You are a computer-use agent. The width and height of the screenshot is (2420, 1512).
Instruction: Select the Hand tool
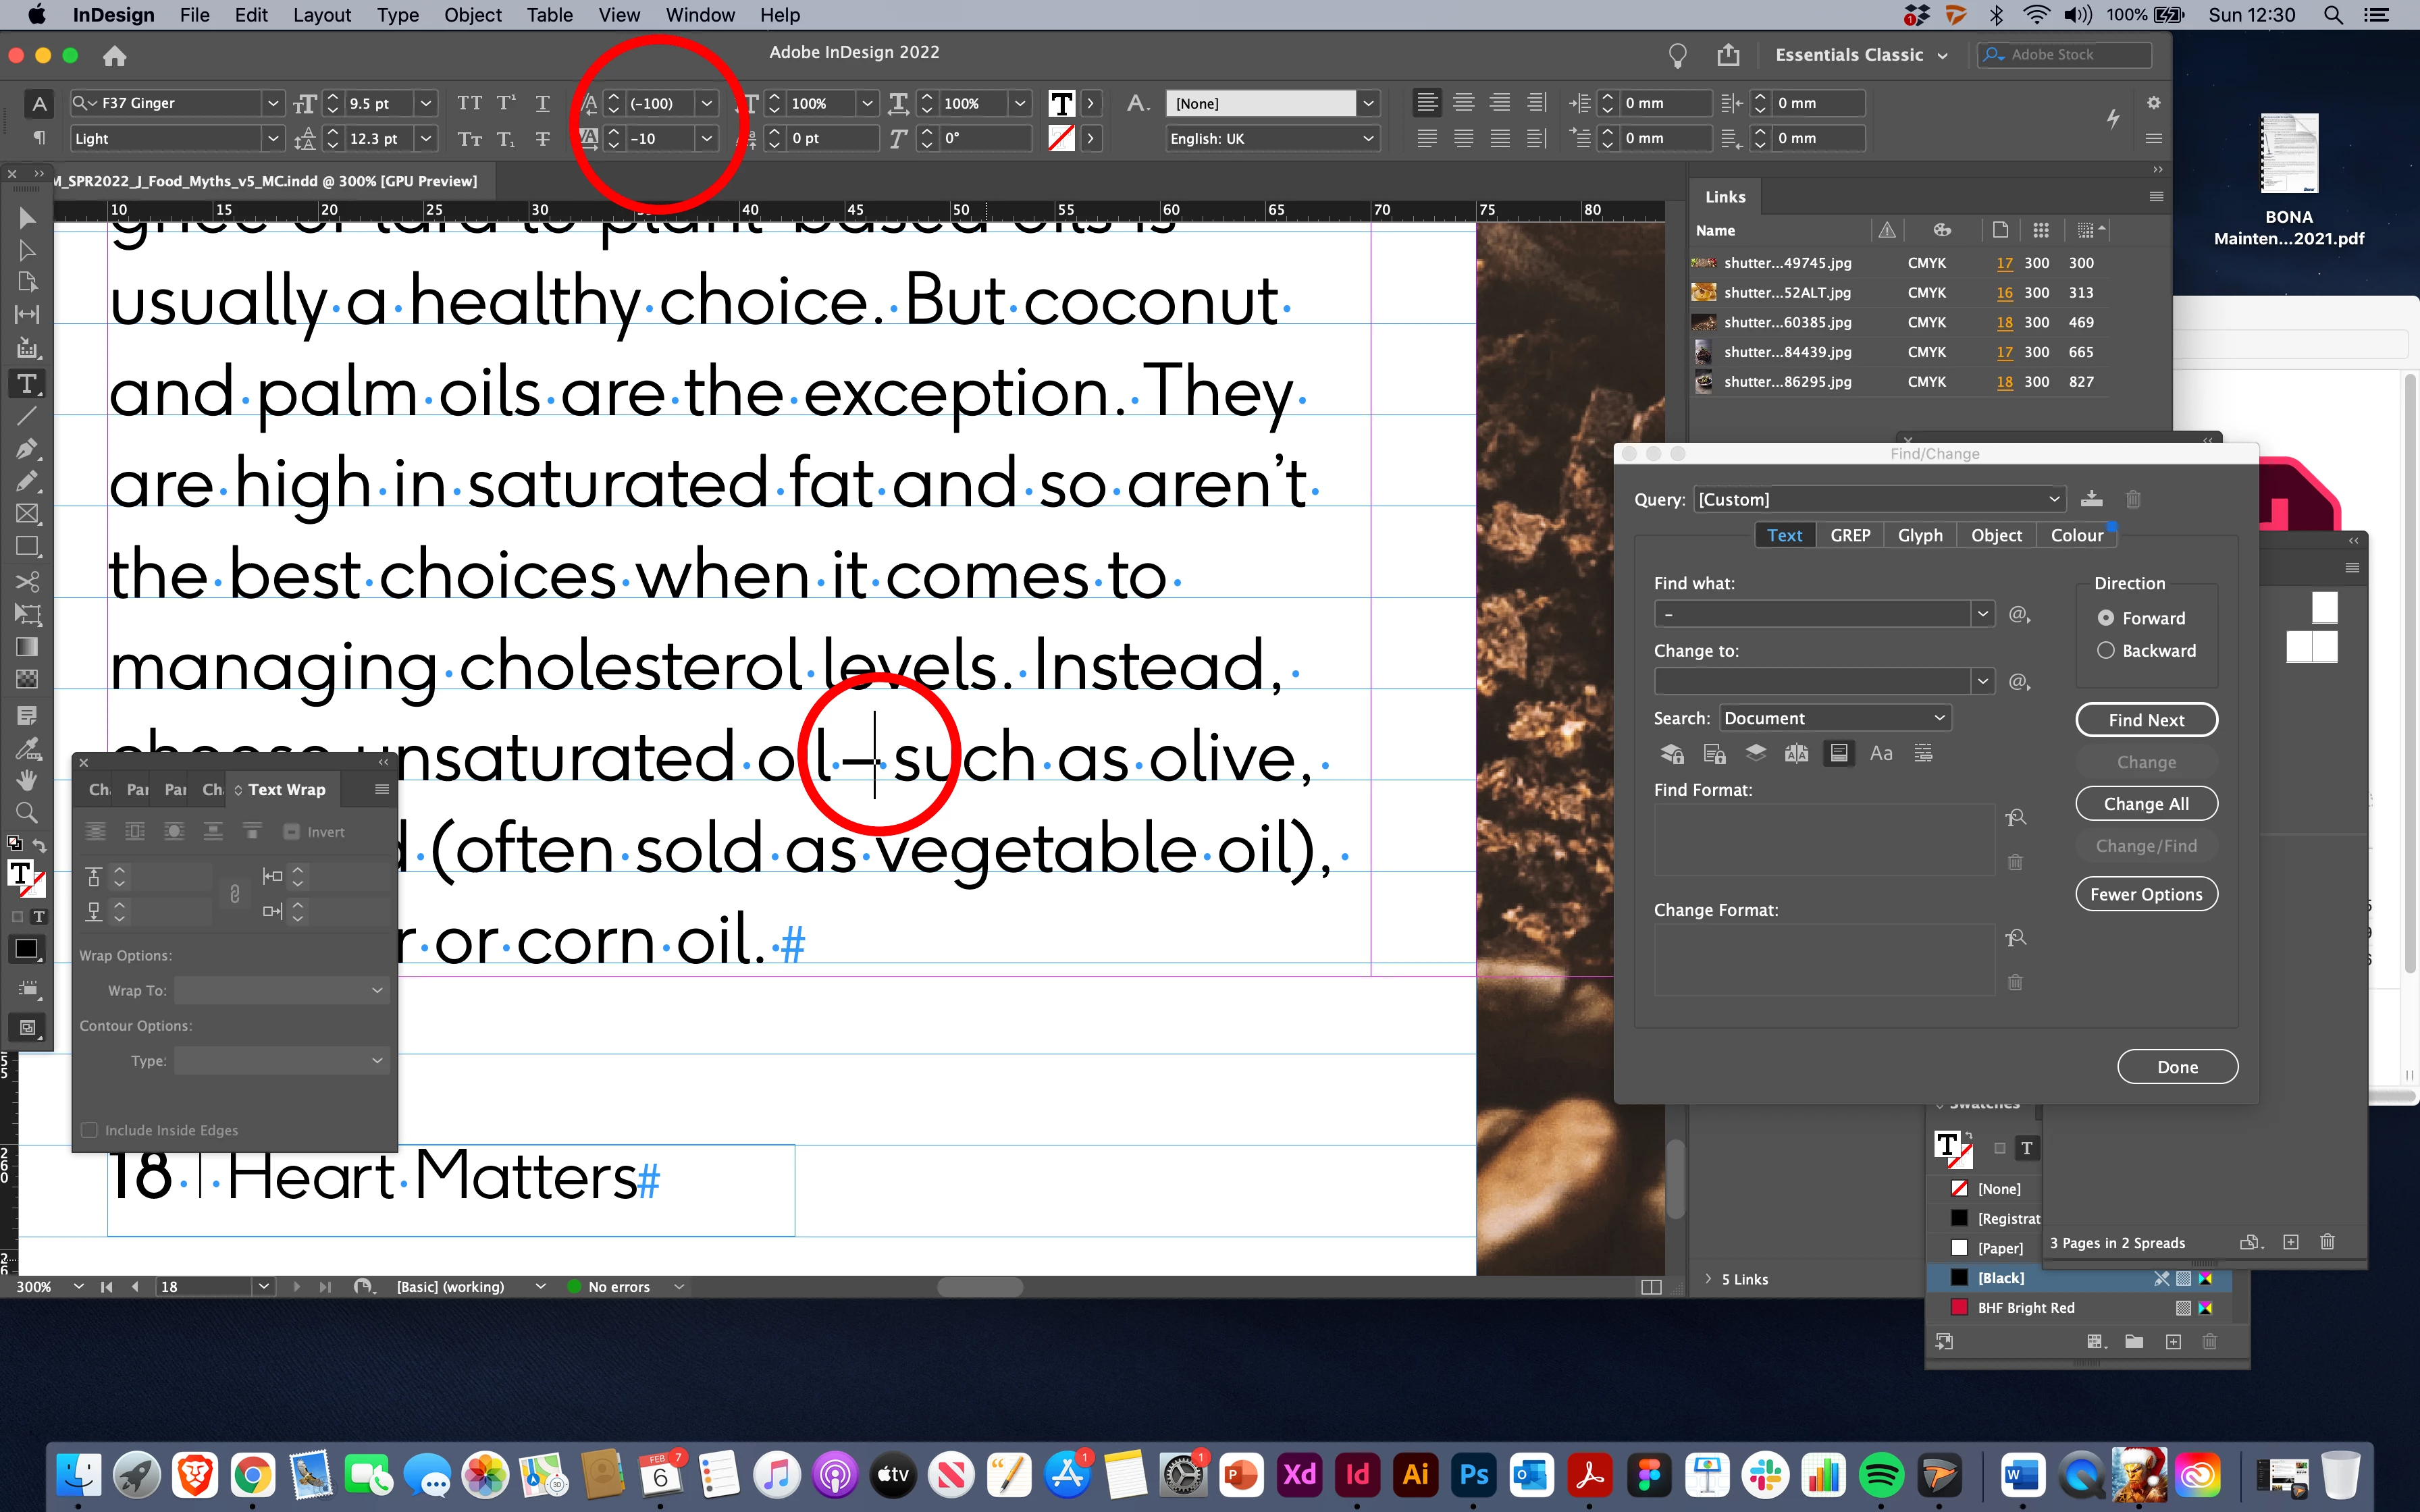(27, 779)
